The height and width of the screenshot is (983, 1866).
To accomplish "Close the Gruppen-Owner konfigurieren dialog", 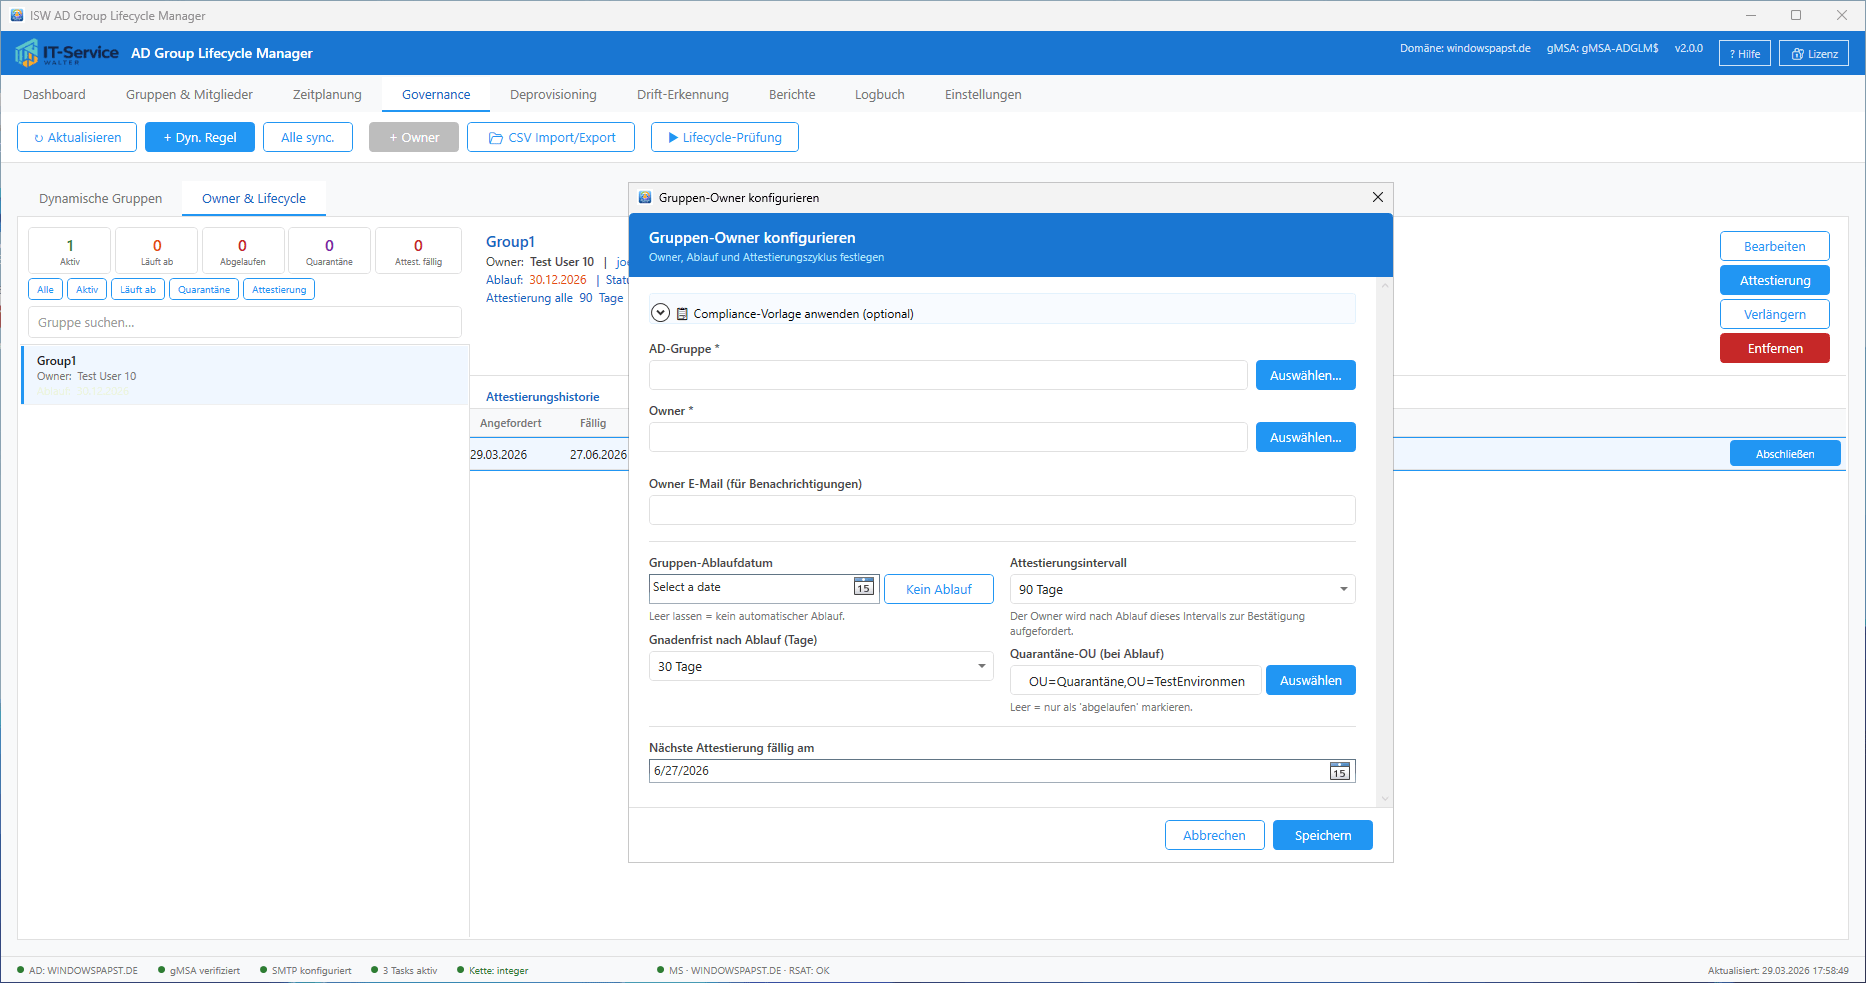I will [x=1377, y=198].
